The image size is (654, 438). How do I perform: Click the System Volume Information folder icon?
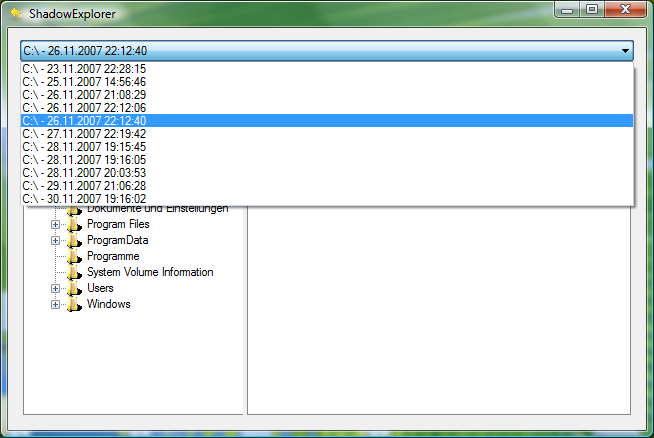[74, 272]
